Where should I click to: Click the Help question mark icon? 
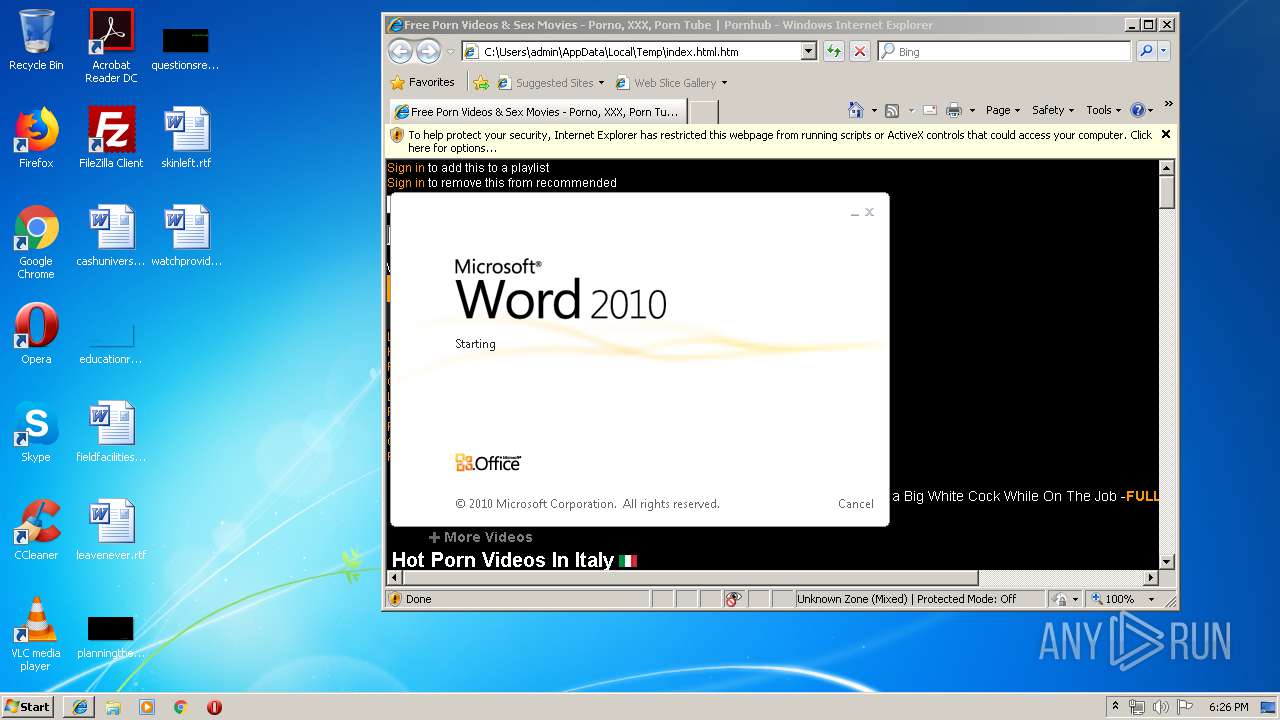1137,110
